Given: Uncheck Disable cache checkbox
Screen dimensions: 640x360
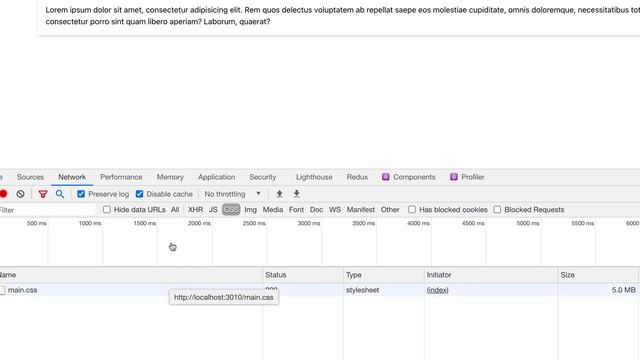Looking at the screenshot, I should pos(140,194).
